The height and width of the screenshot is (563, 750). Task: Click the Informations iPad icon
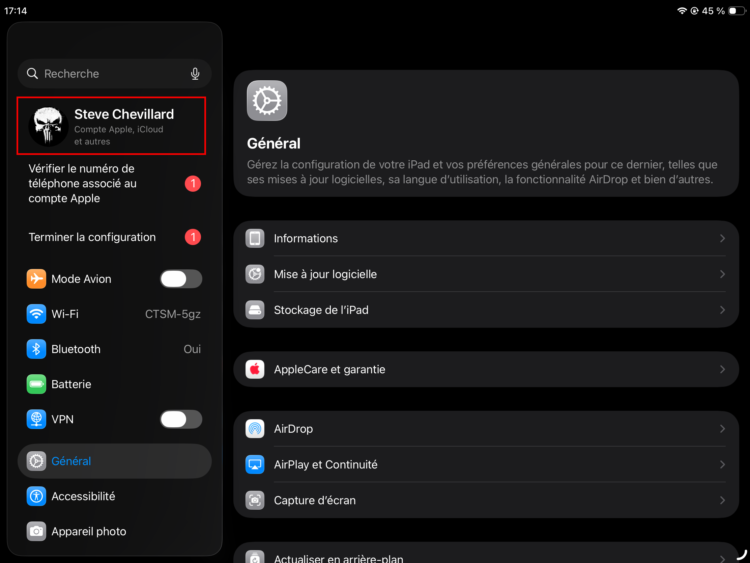click(x=255, y=238)
